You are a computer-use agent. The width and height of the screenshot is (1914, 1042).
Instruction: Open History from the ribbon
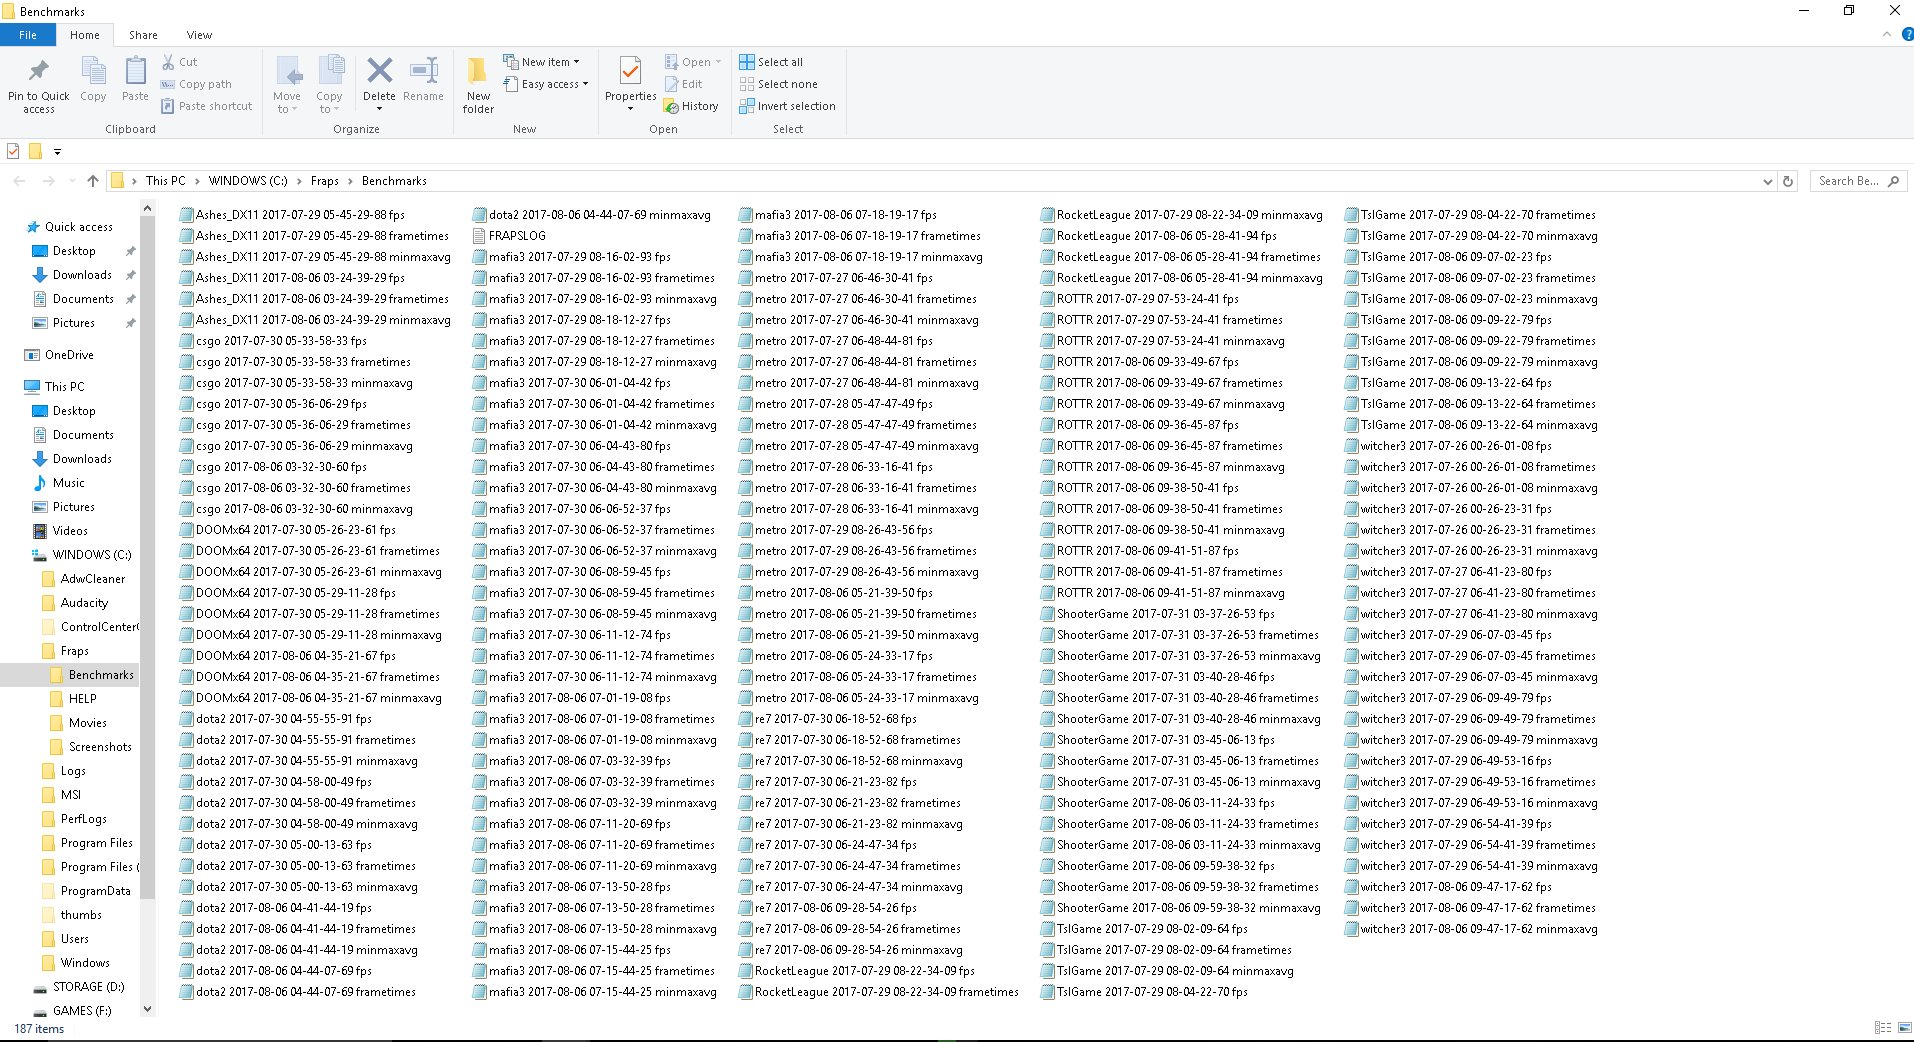[x=691, y=106]
